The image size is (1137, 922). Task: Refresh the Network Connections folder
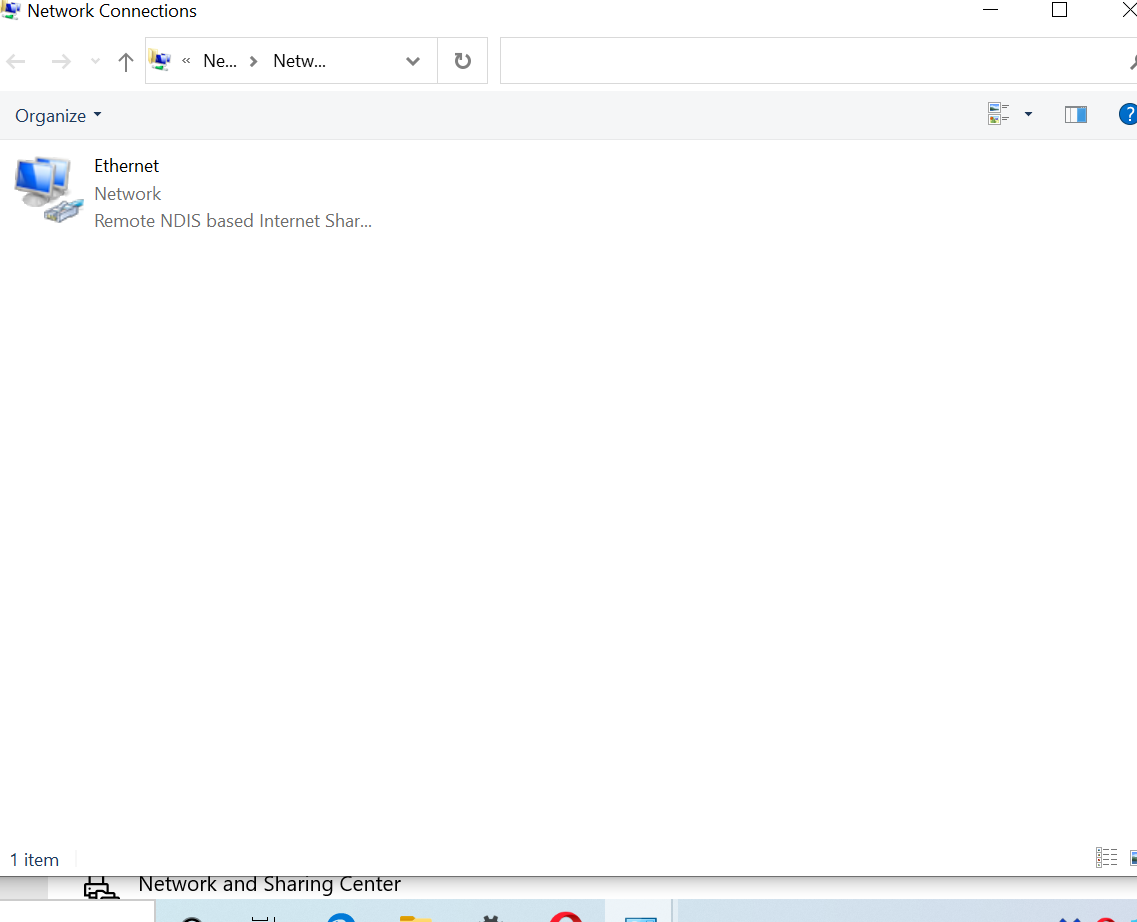[462, 61]
